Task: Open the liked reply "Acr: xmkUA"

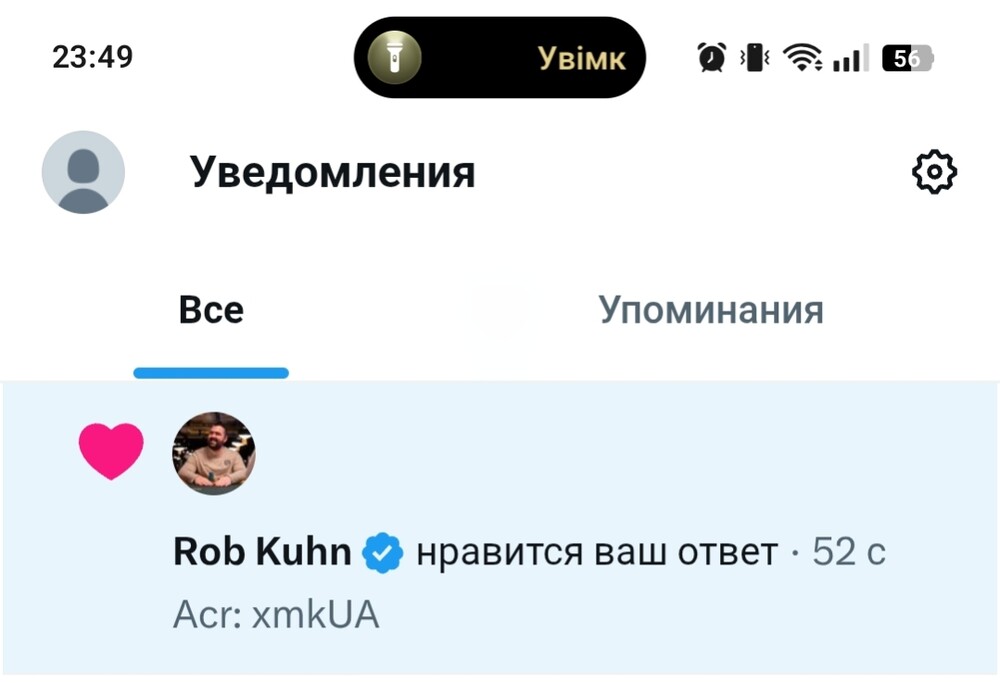Action: click(x=276, y=614)
